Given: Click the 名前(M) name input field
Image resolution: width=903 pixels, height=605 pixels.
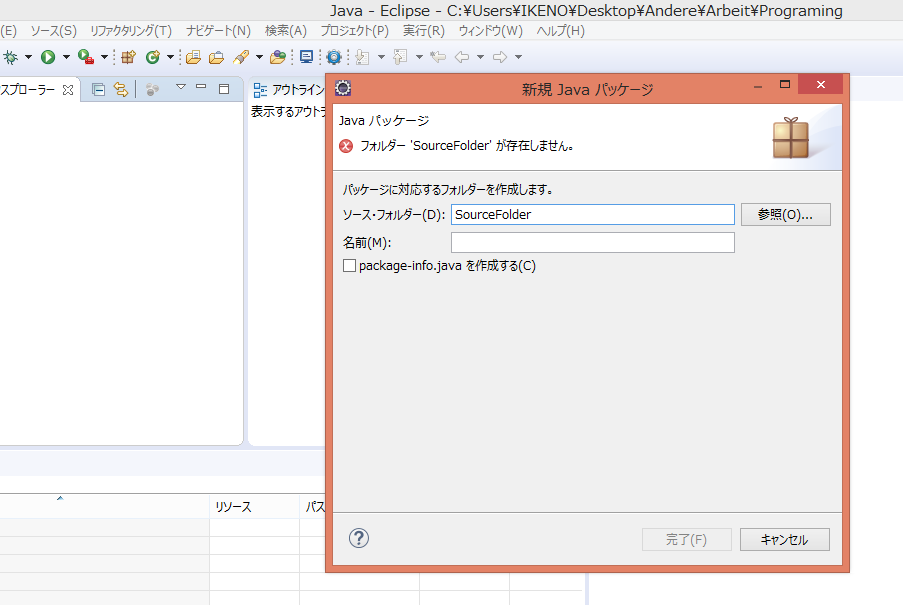Looking at the screenshot, I should [593, 242].
